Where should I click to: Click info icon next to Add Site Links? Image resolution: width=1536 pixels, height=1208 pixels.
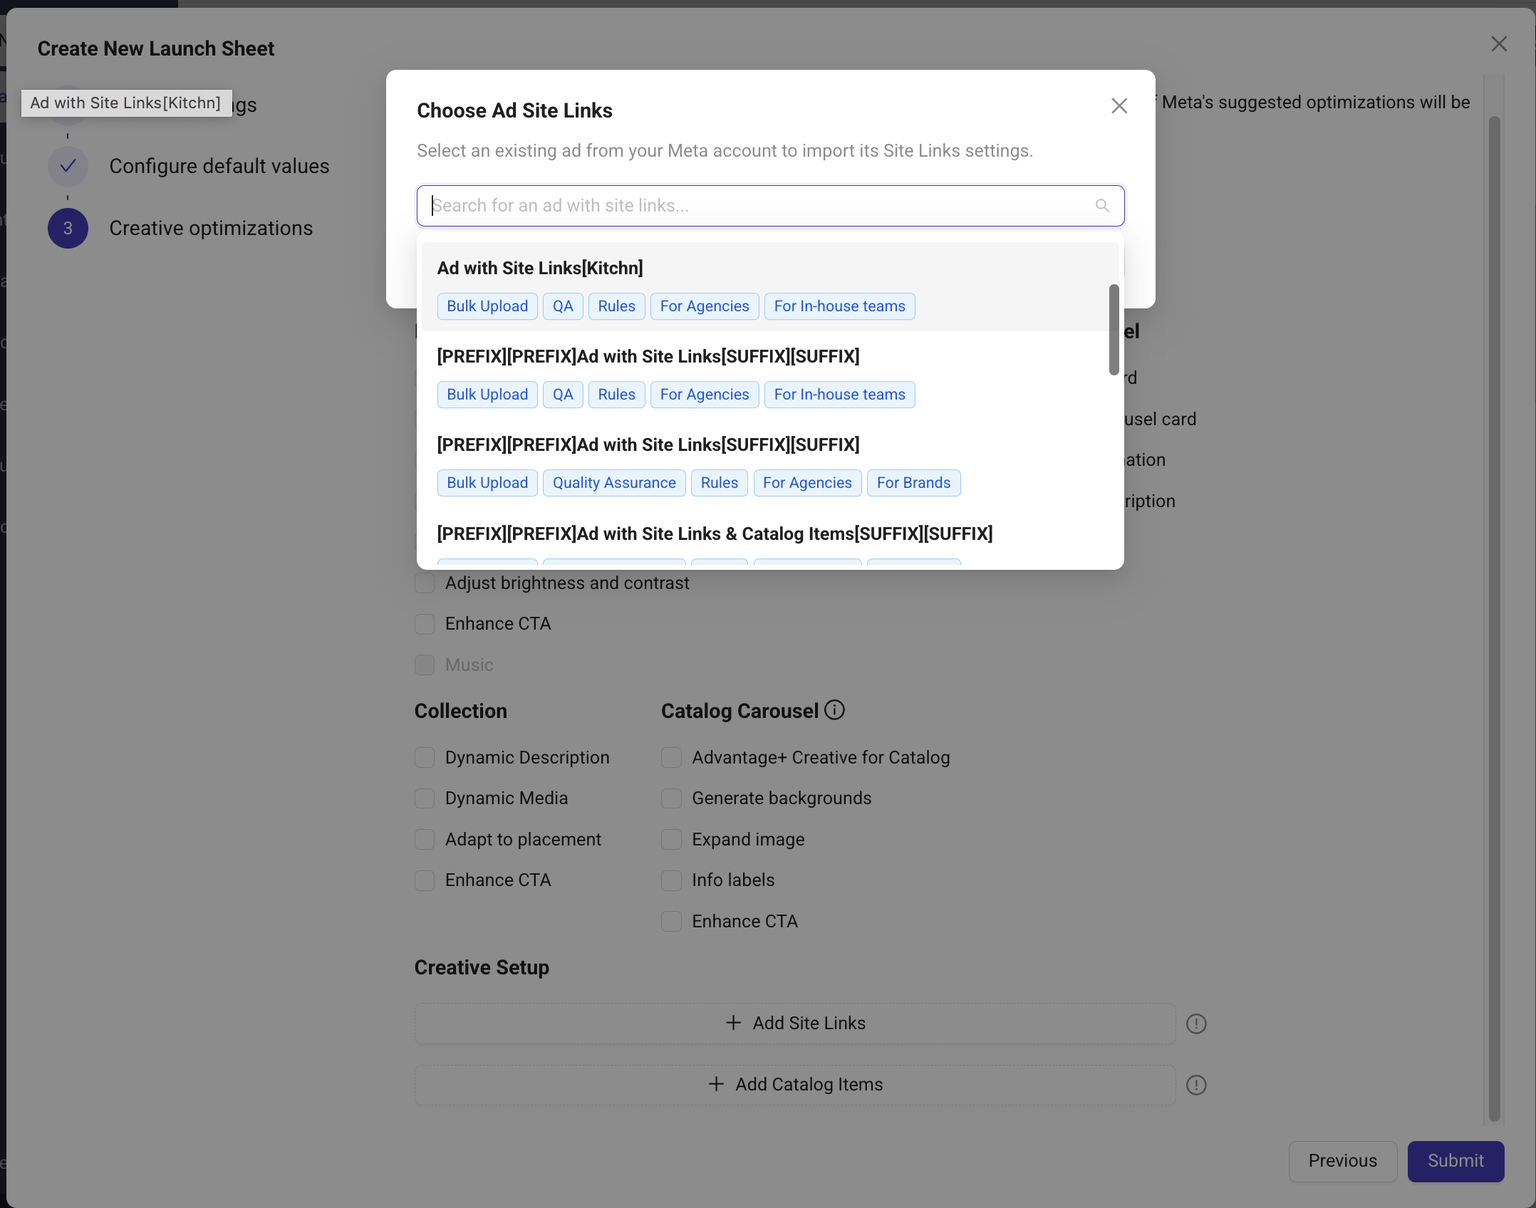[x=1196, y=1024]
